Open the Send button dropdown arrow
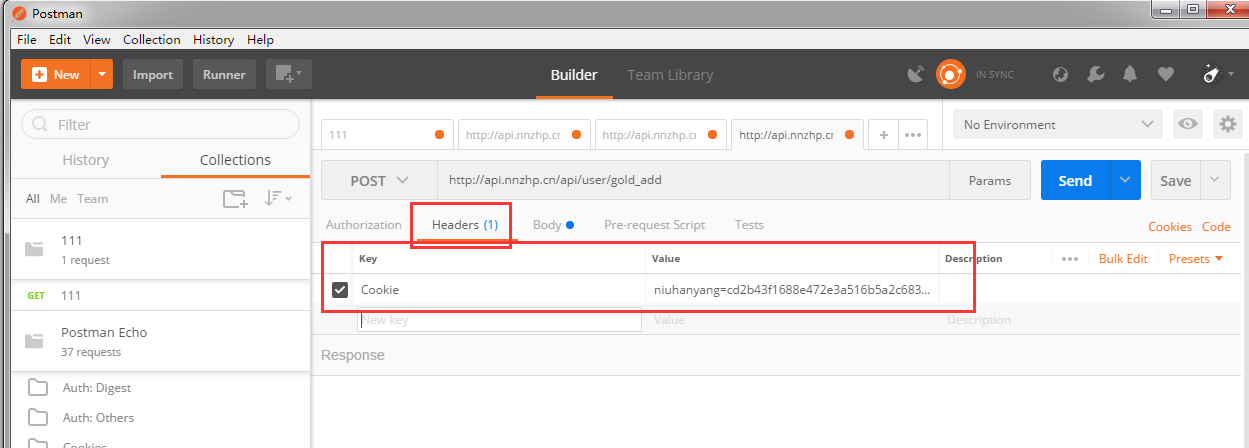The width and height of the screenshot is (1249, 448). point(1125,181)
